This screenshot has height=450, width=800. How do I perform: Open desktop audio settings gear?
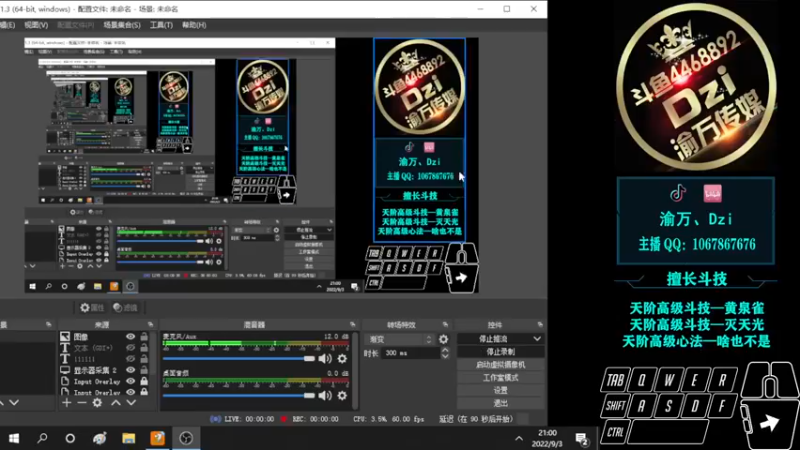342,395
